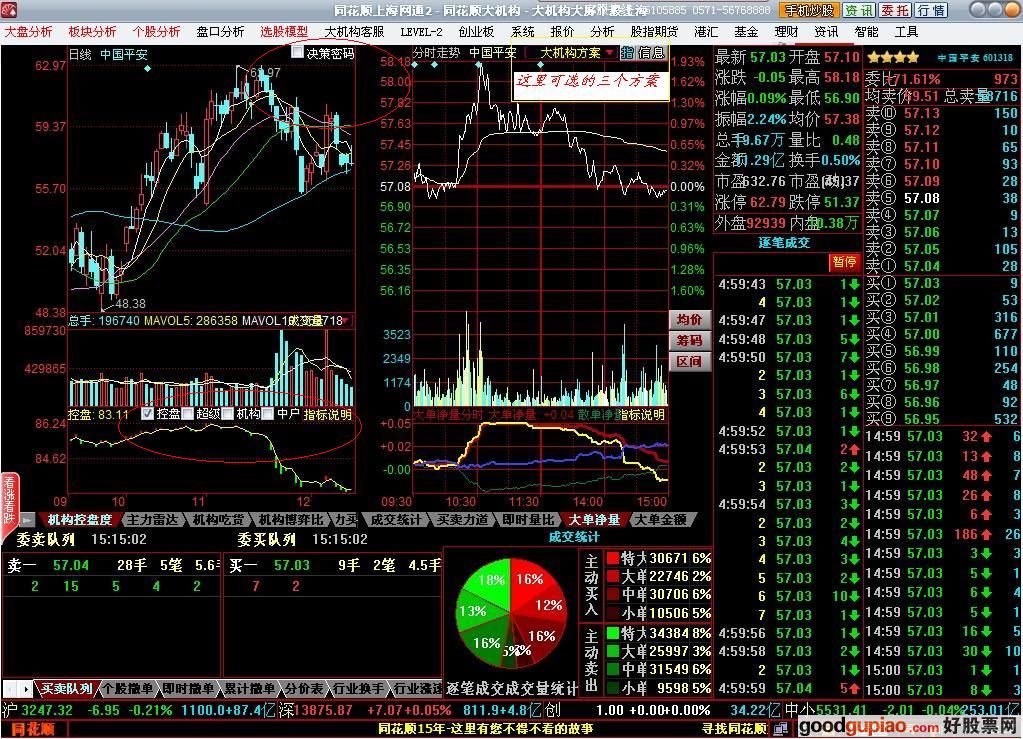Image resolution: width=1023 pixels, height=739 pixels.
Task: Open the 个股分析 menu
Action: pyautogui.click(x=156, y=31)
